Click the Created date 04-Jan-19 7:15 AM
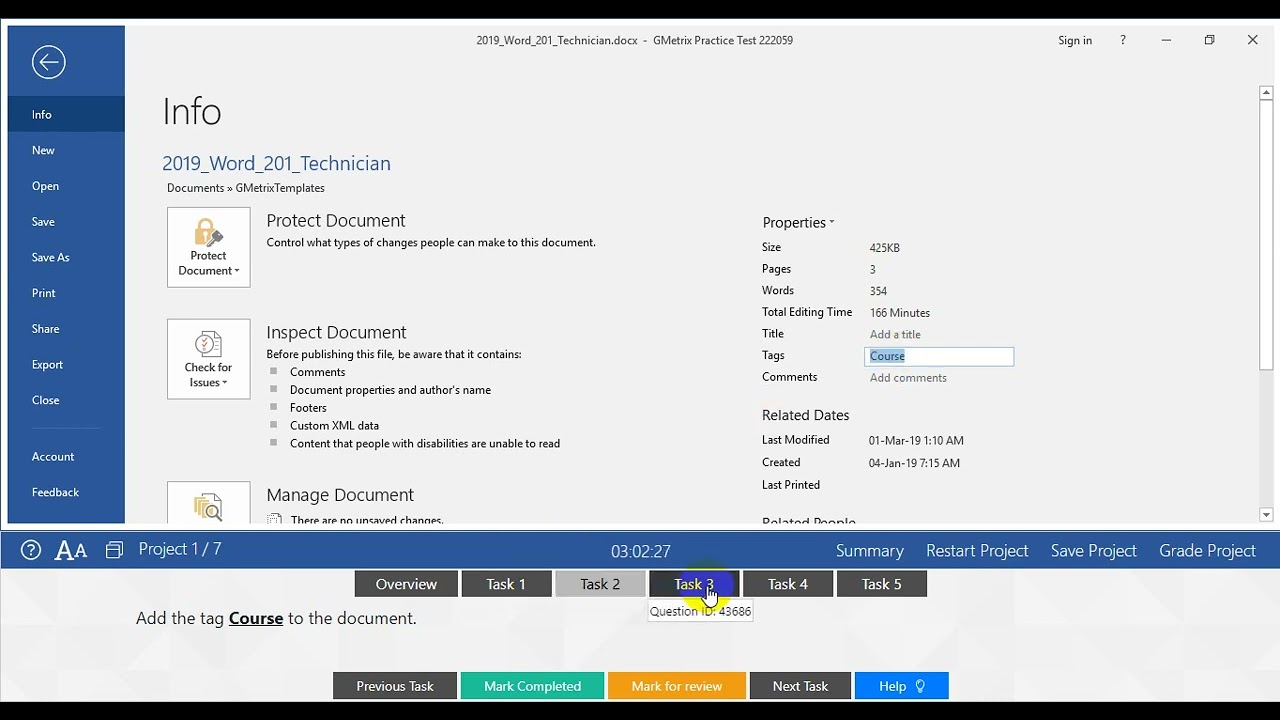Screen dimensions: 1280x720 (914, 463)
